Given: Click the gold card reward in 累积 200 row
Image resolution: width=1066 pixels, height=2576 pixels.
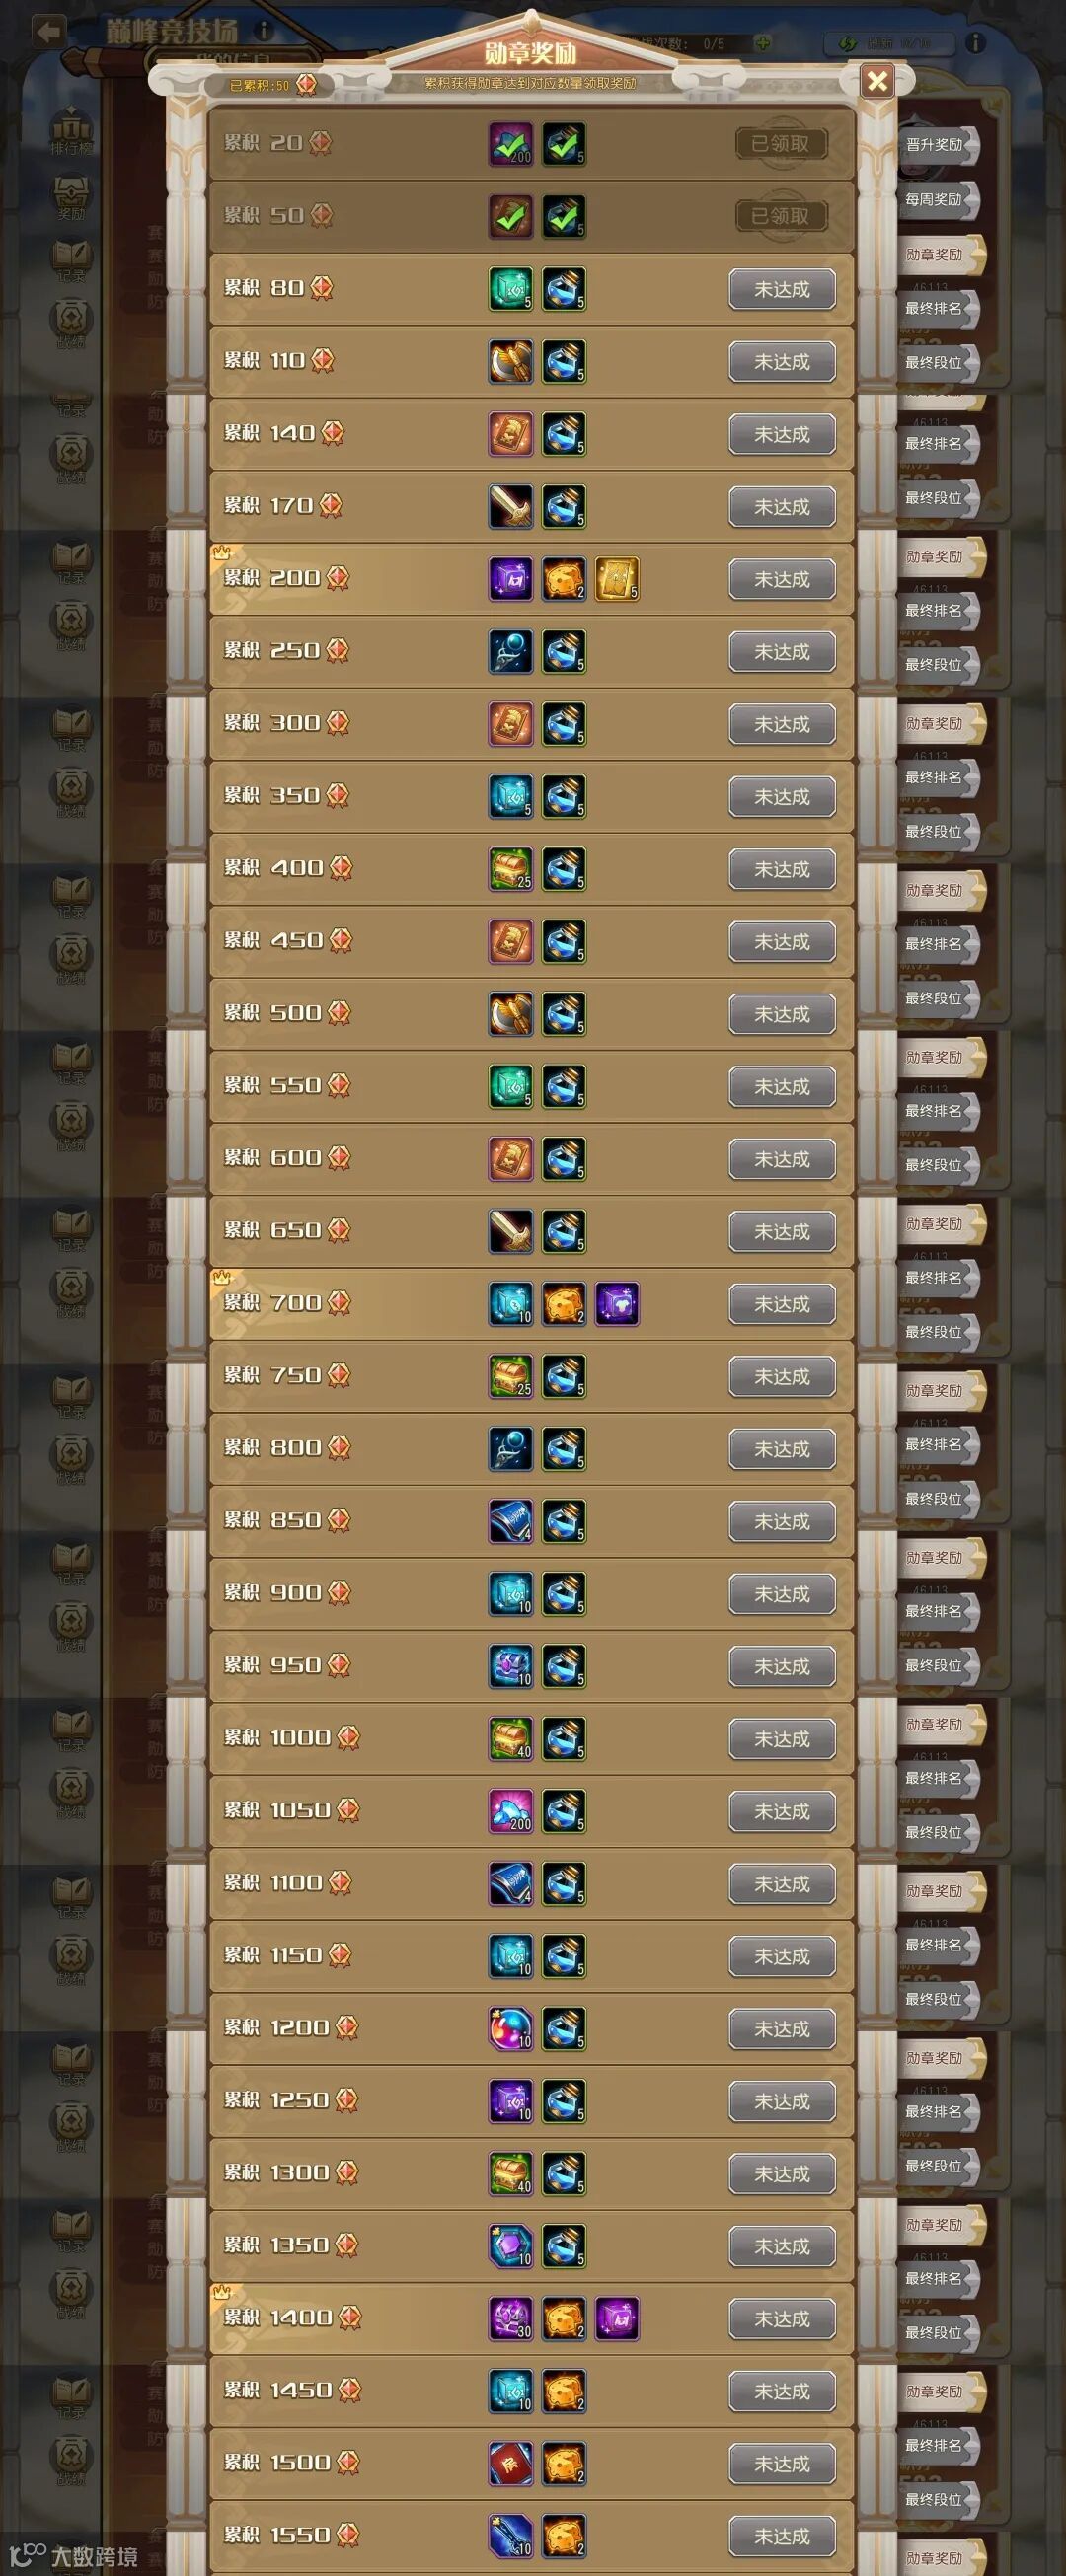Looking at the screenshot, I should pos(617,579).
